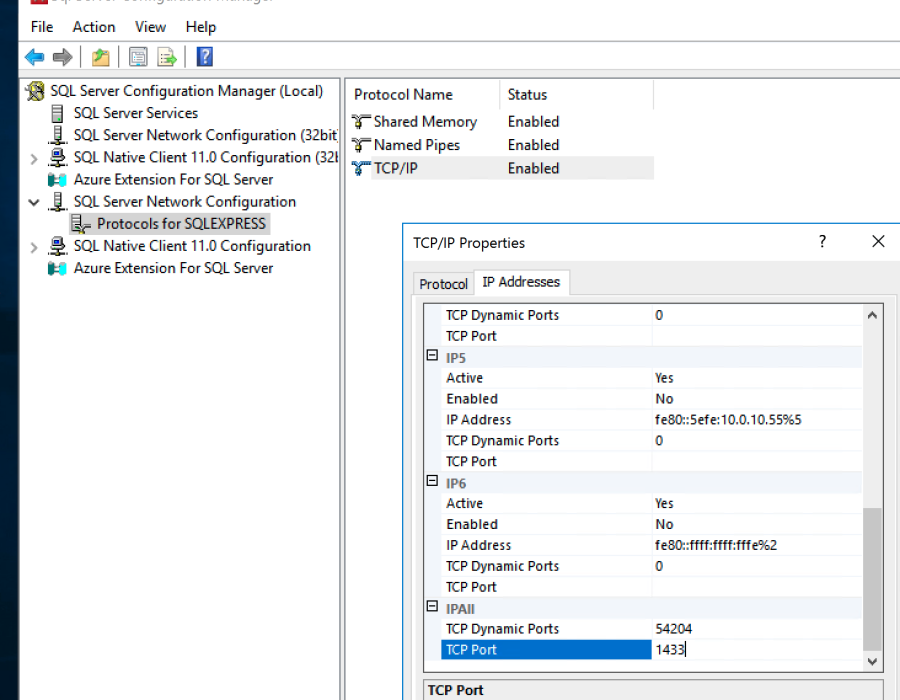This screenshot has height=700, width=900.
Task: Expand SQL Native Client 11.0 Configuration (32bit) node
Action: pos(34,159)
